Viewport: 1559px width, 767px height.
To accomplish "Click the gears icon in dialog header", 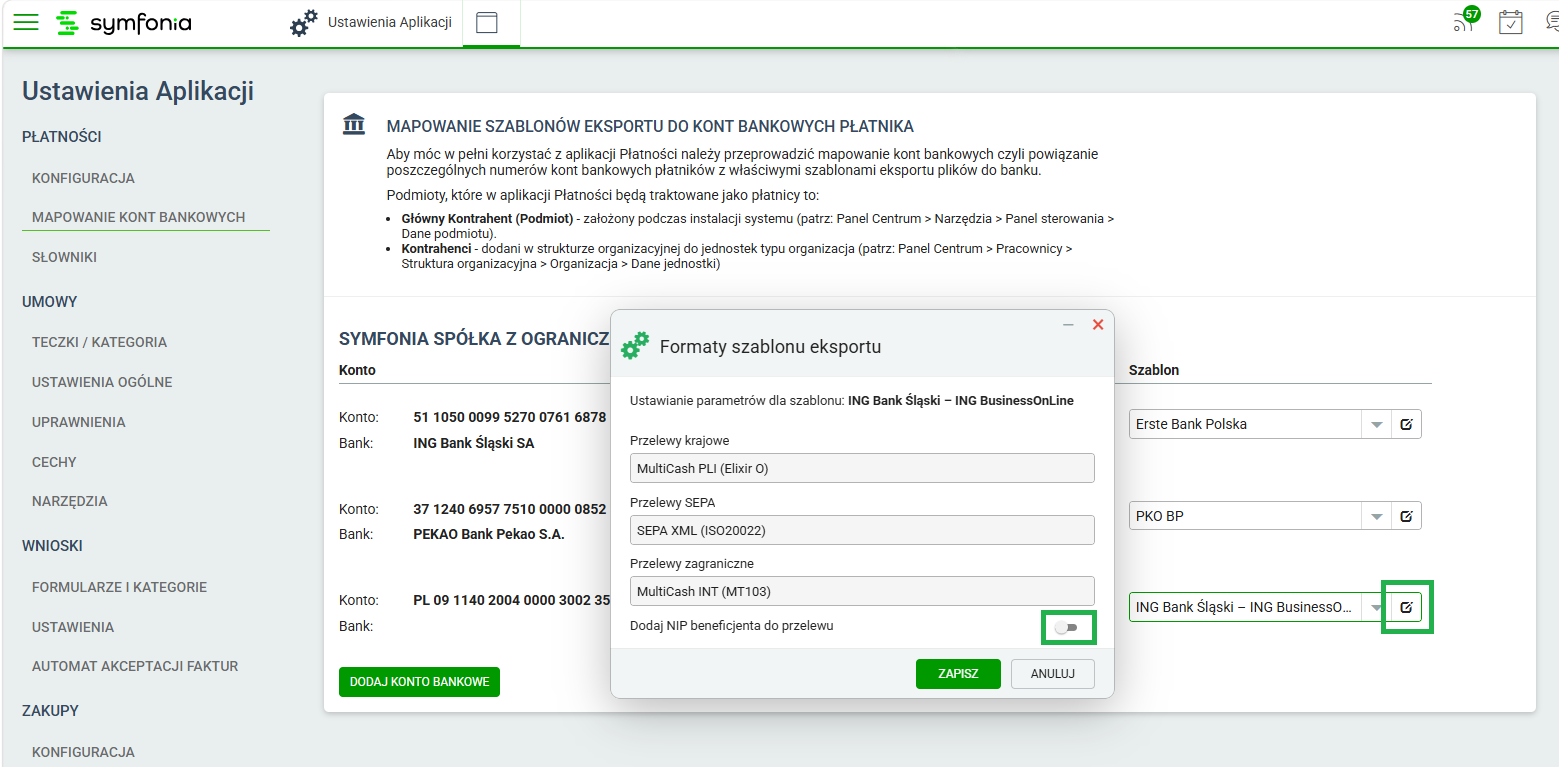I will point(635,346).
